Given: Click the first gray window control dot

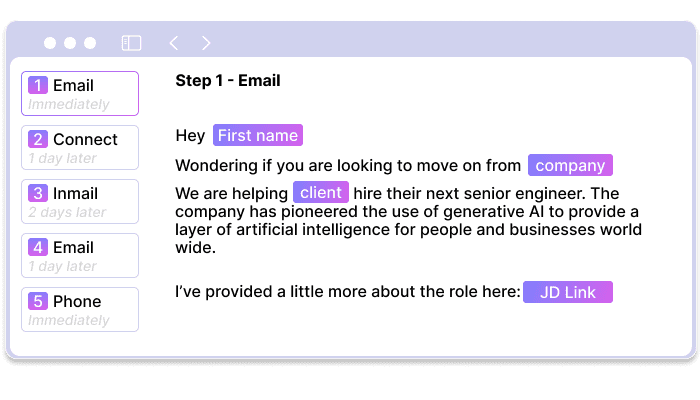Looking at the screenshot, I should [x=50, y=43].
